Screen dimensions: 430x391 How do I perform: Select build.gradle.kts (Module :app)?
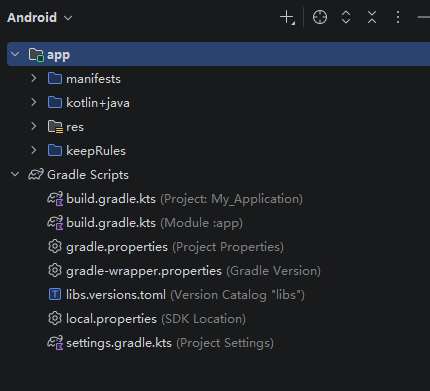tap(154, 223)
